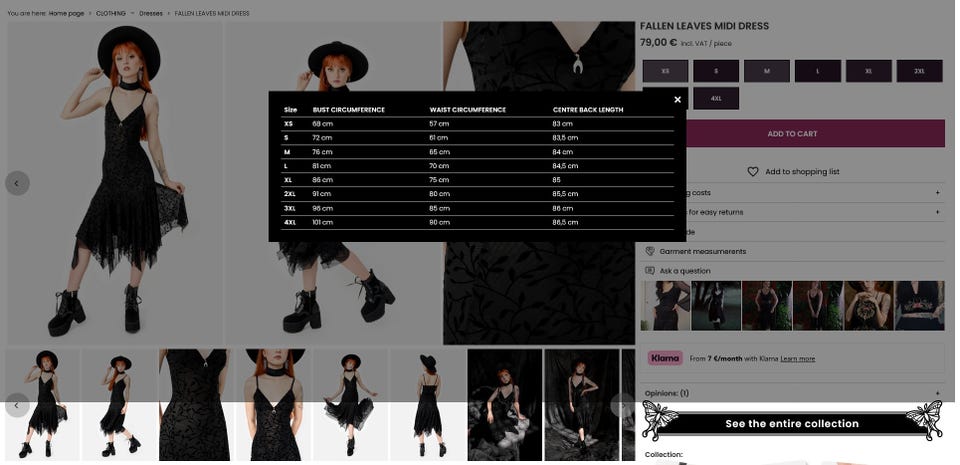
Task: Click bust value 72 cm
Action: pyautogui.click(x=322, y=138)
